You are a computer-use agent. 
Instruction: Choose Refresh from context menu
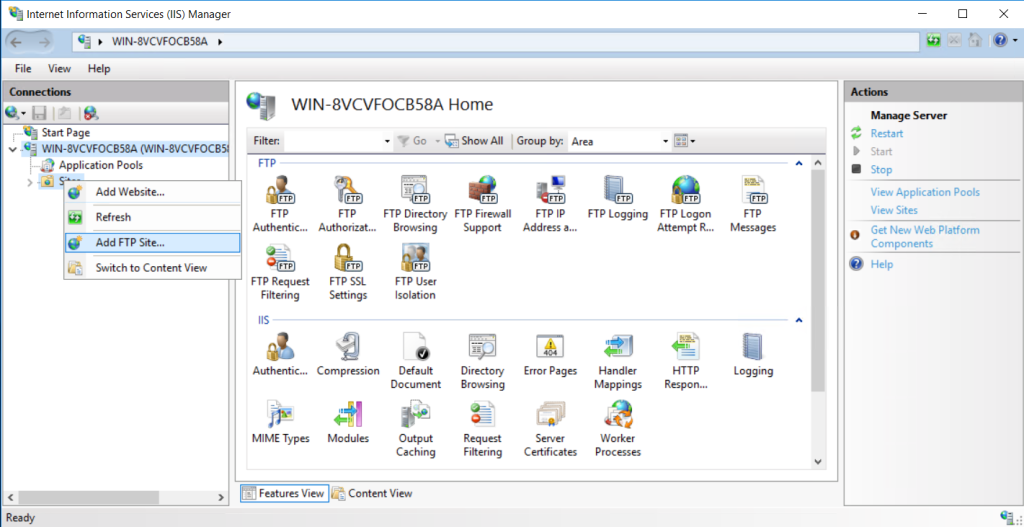click(153, 217)
